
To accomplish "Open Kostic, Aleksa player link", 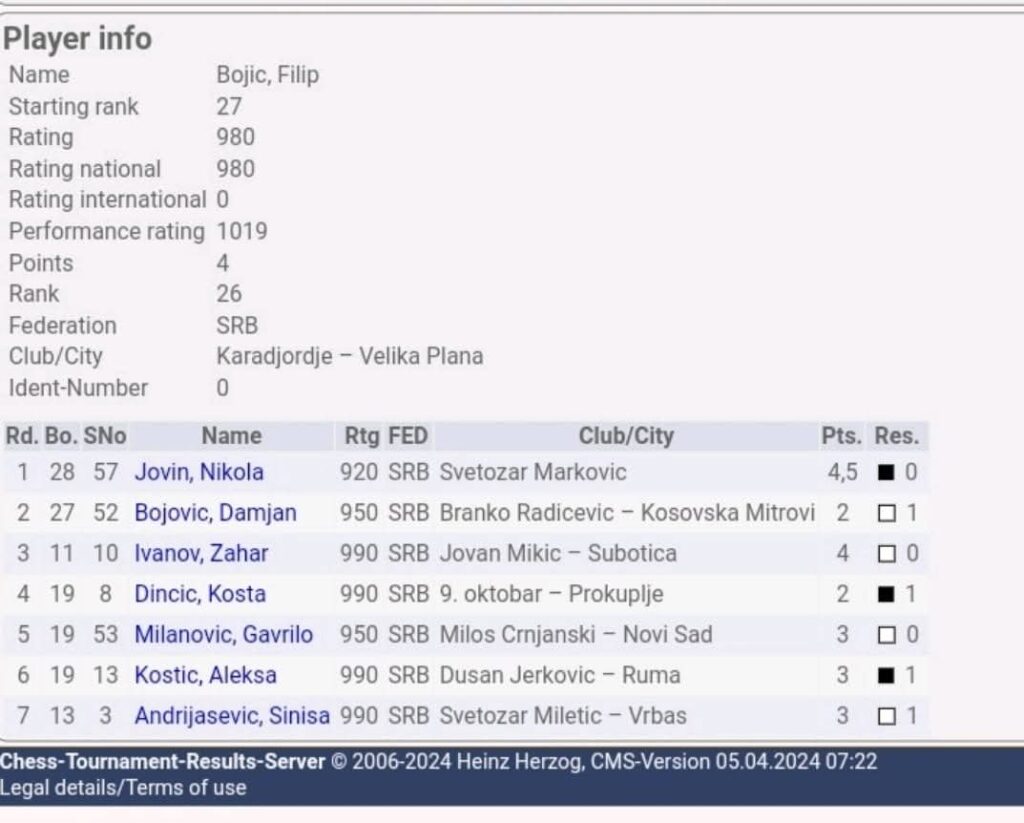I will (205, 675).
